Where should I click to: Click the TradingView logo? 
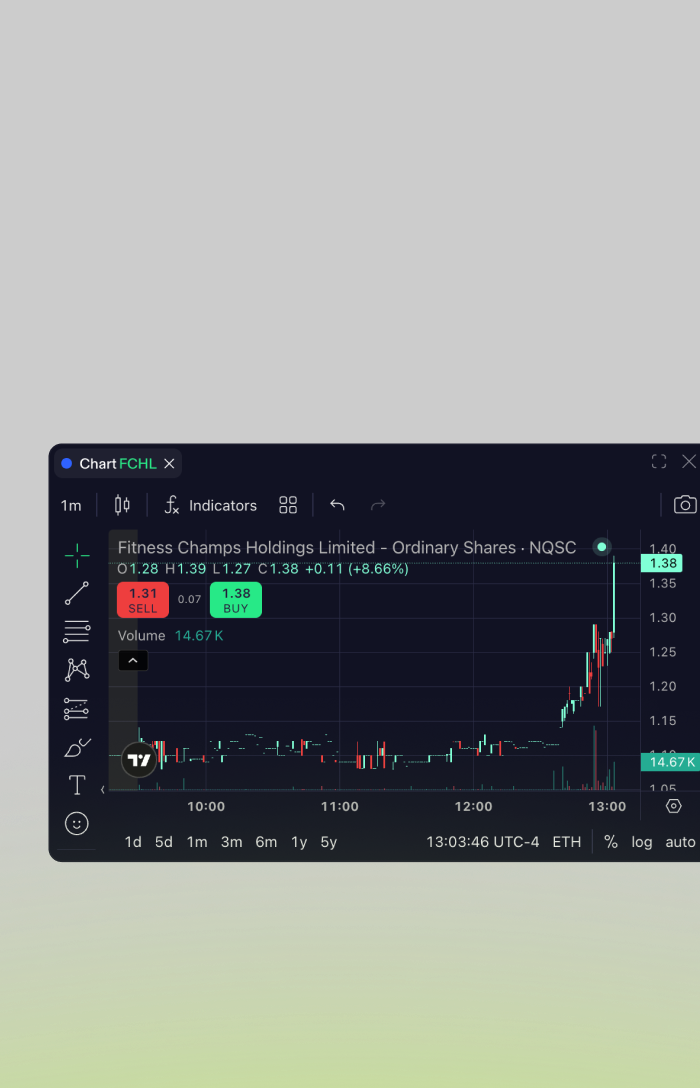click(139, 760)
